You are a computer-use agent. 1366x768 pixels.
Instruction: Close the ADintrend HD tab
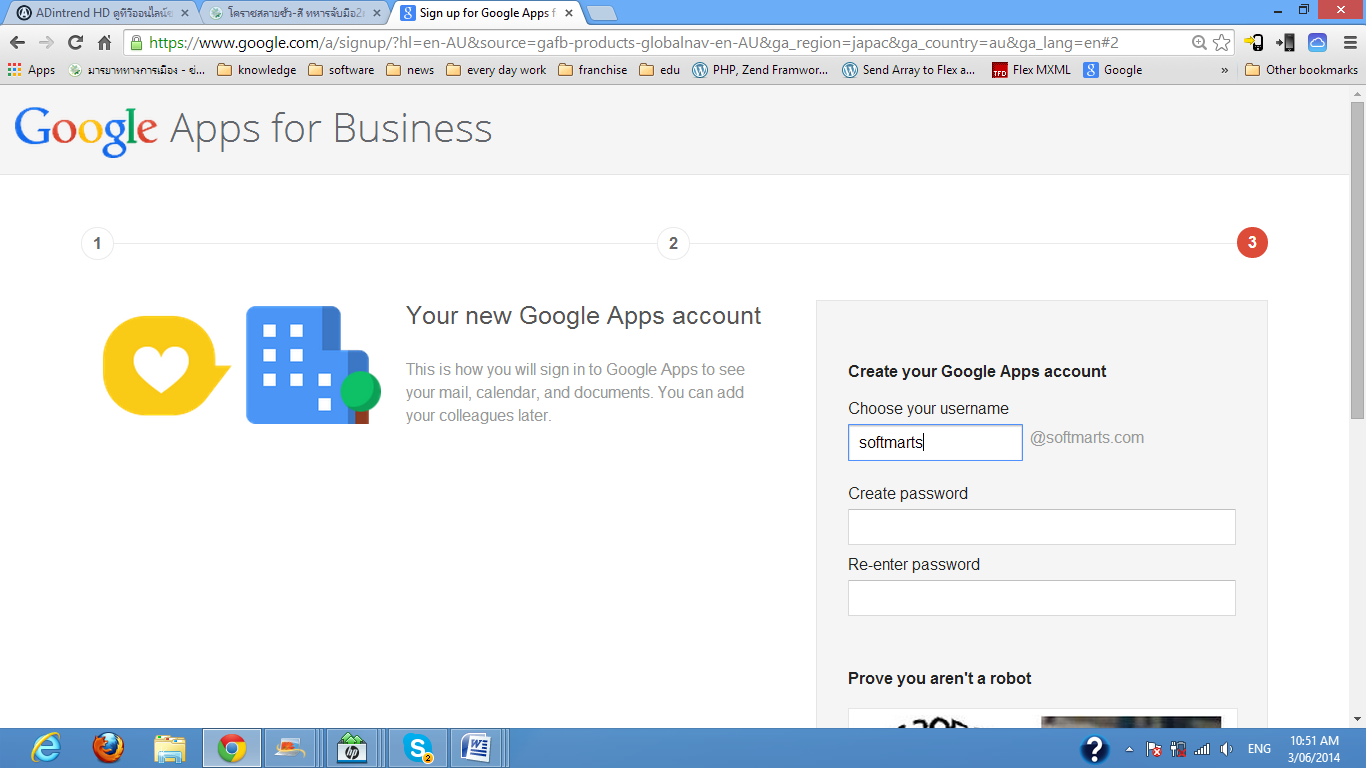coord(184,13)
